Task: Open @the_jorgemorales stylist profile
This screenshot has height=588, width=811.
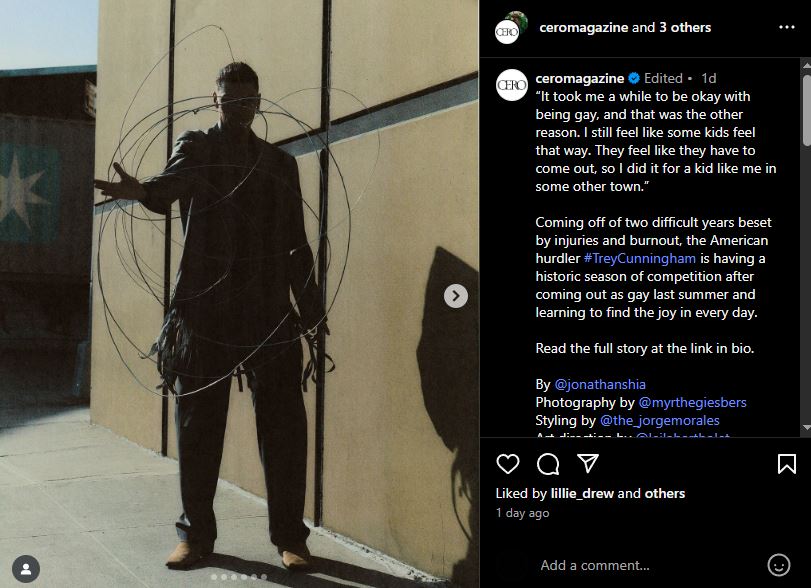Action: point(659,420)
